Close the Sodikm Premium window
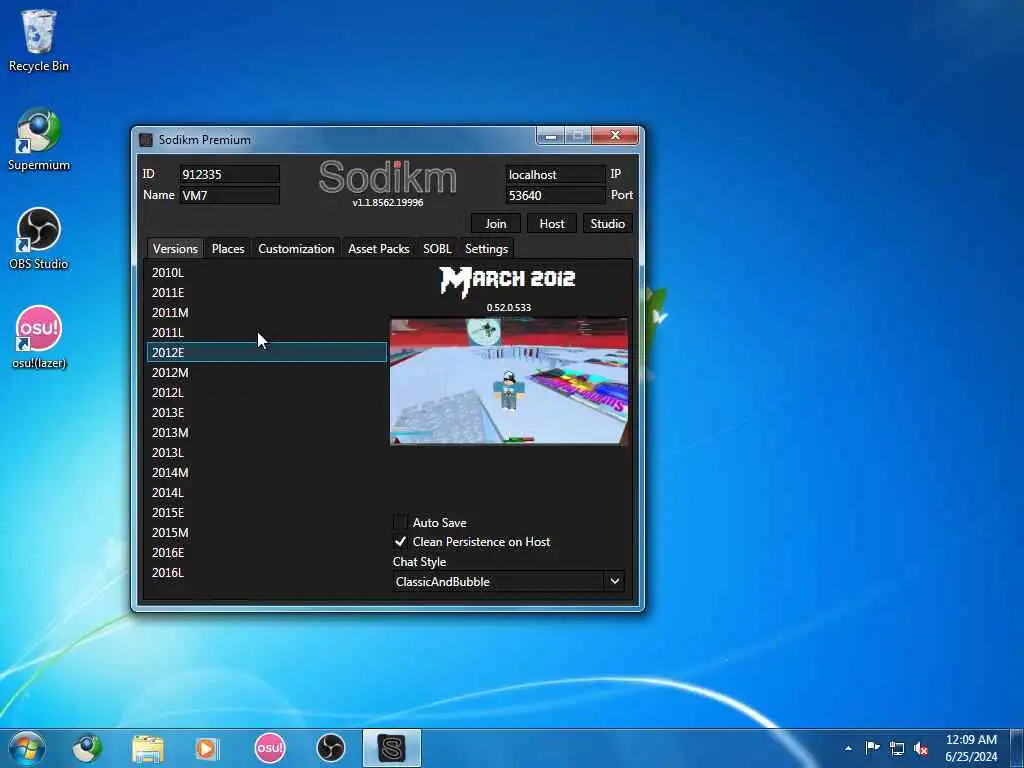 coord(615,135)
